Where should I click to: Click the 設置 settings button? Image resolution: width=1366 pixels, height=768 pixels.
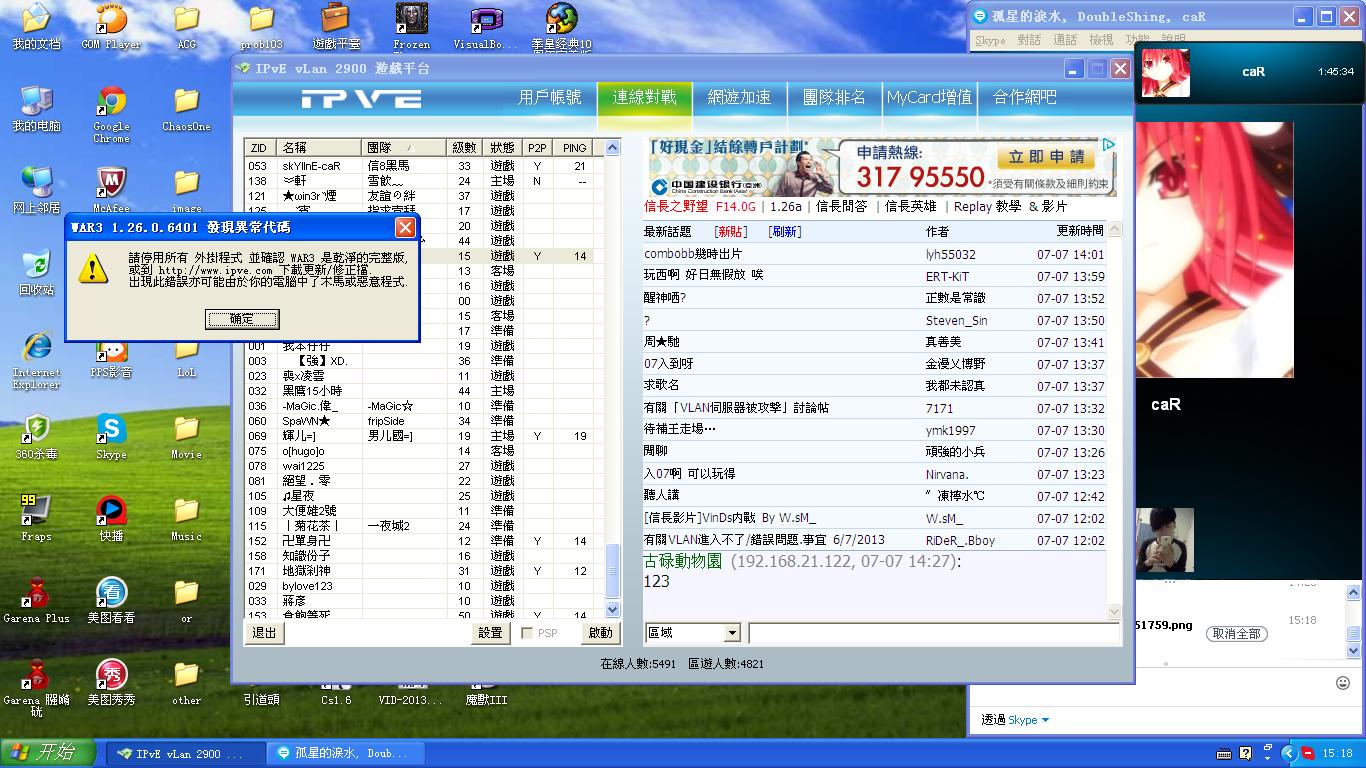[490, 633]
